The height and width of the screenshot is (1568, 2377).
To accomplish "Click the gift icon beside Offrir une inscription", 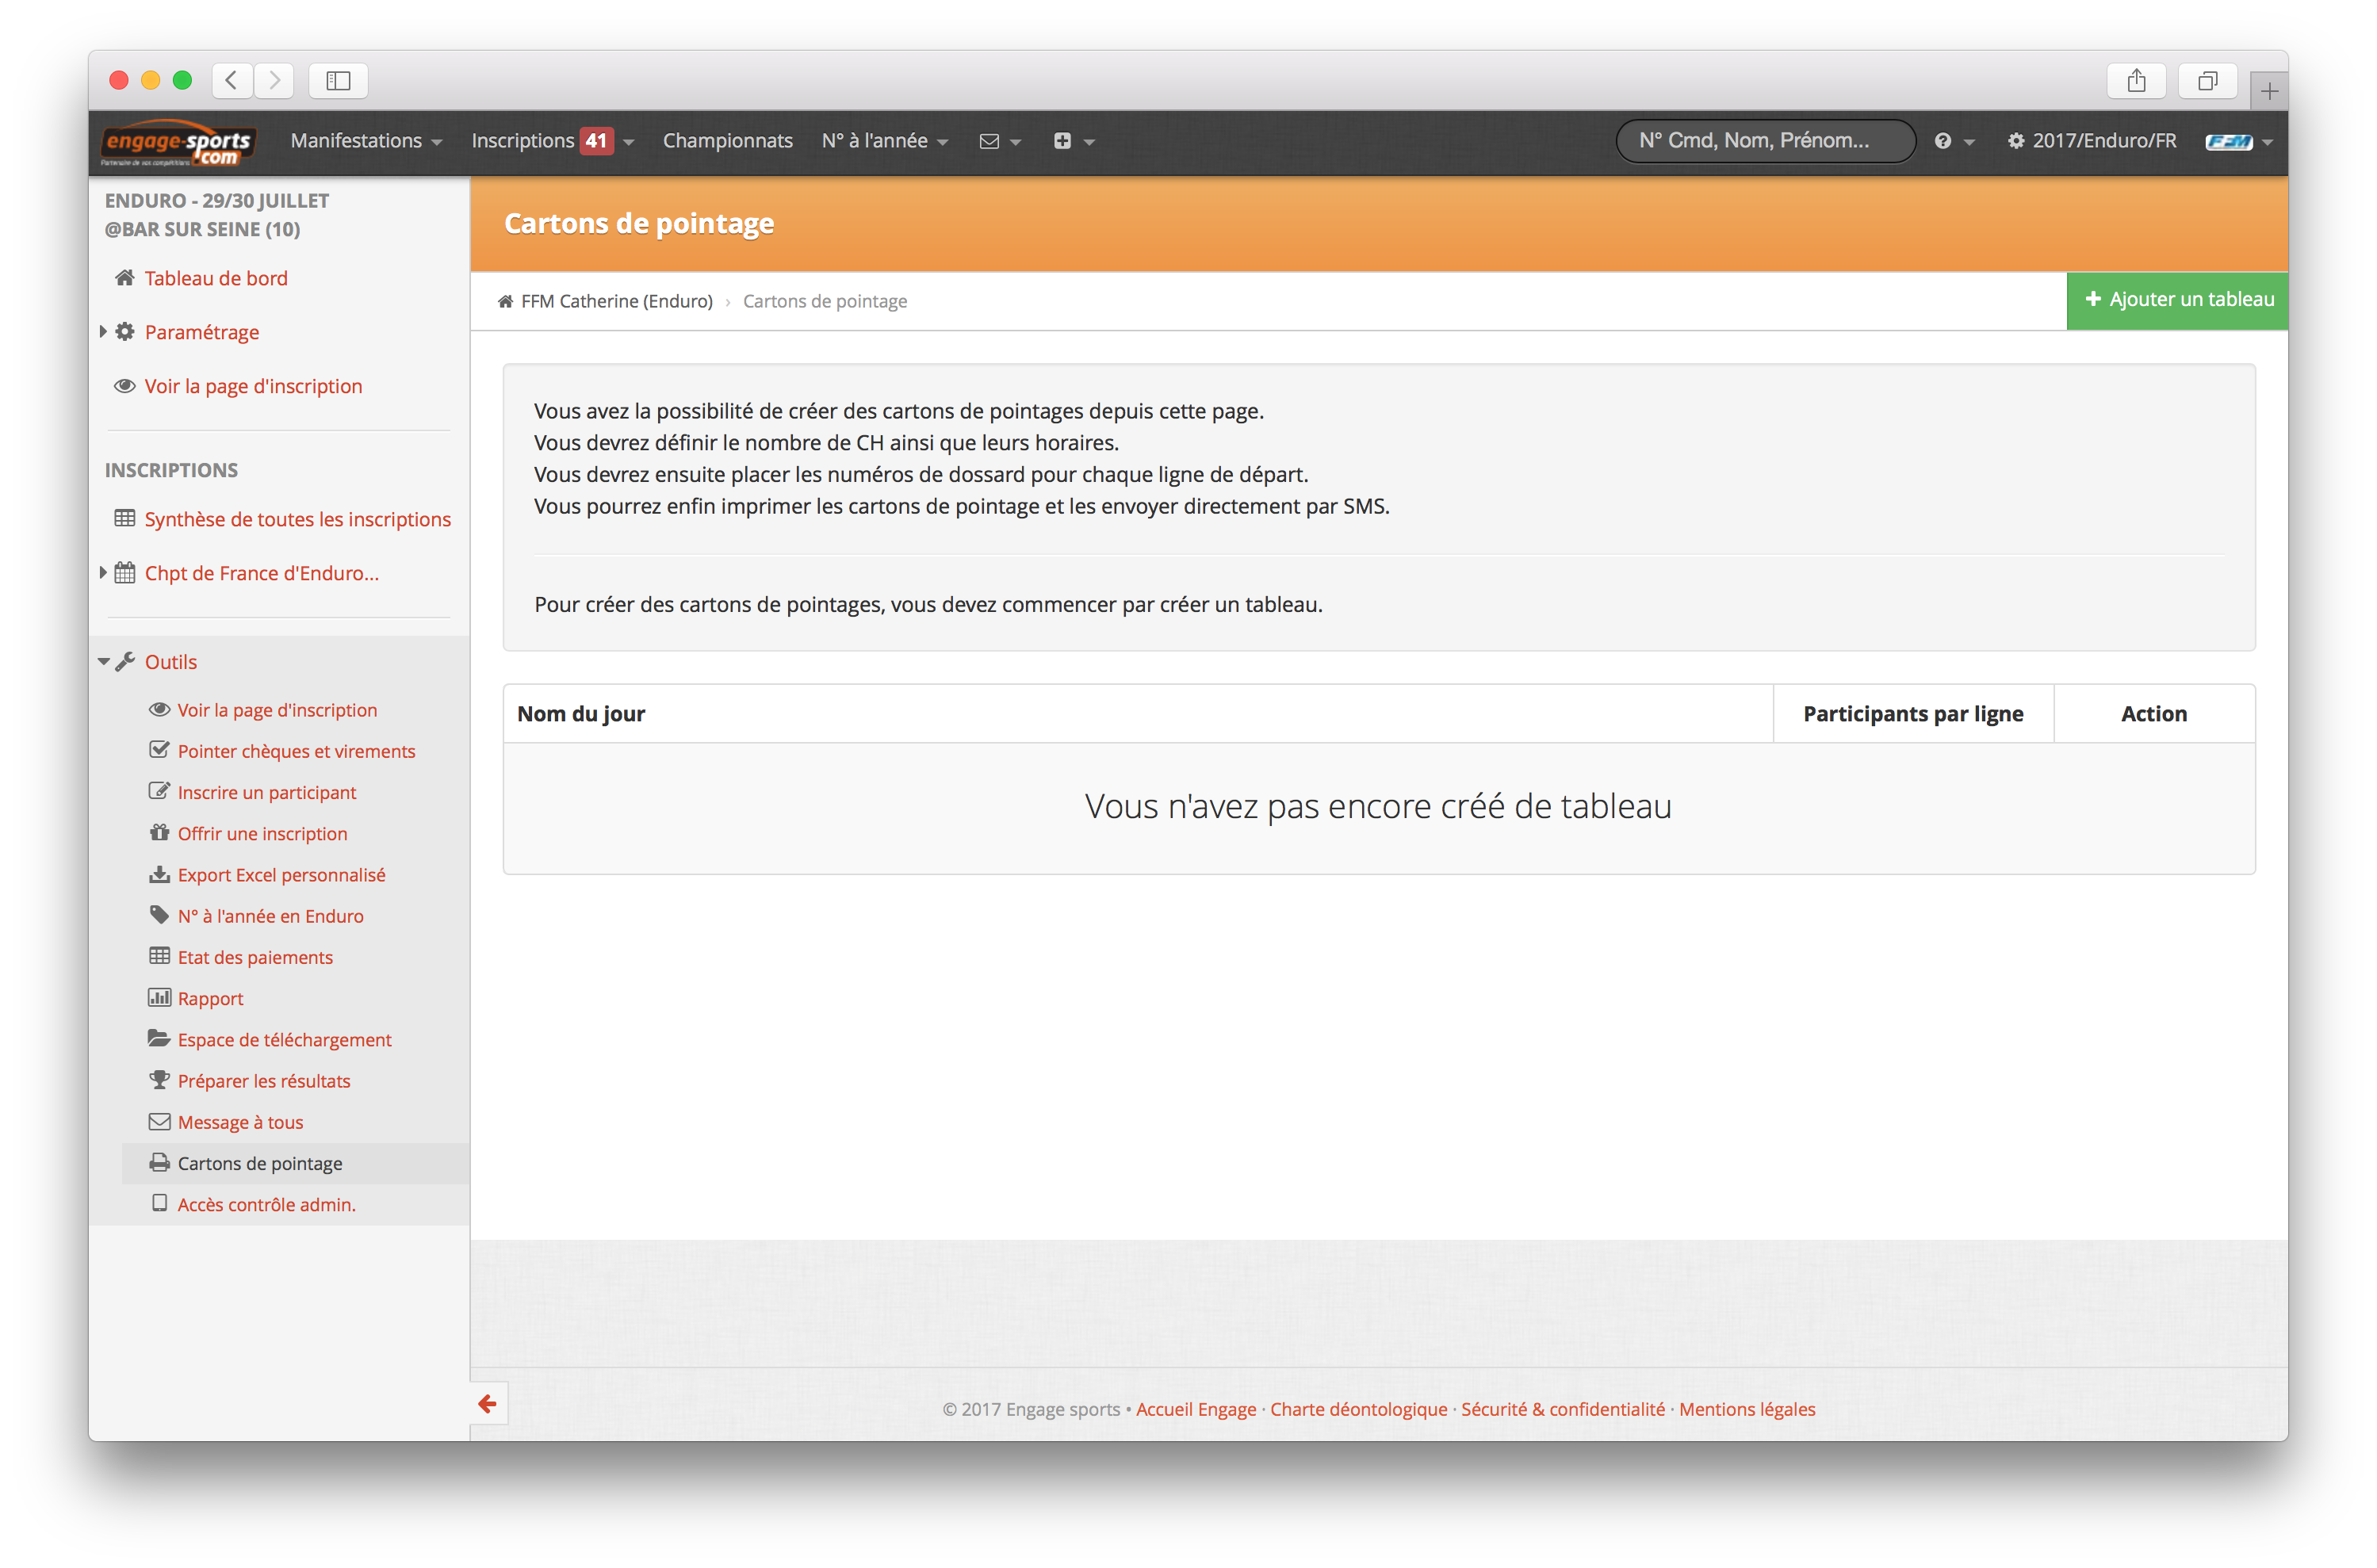I will 159,832.
